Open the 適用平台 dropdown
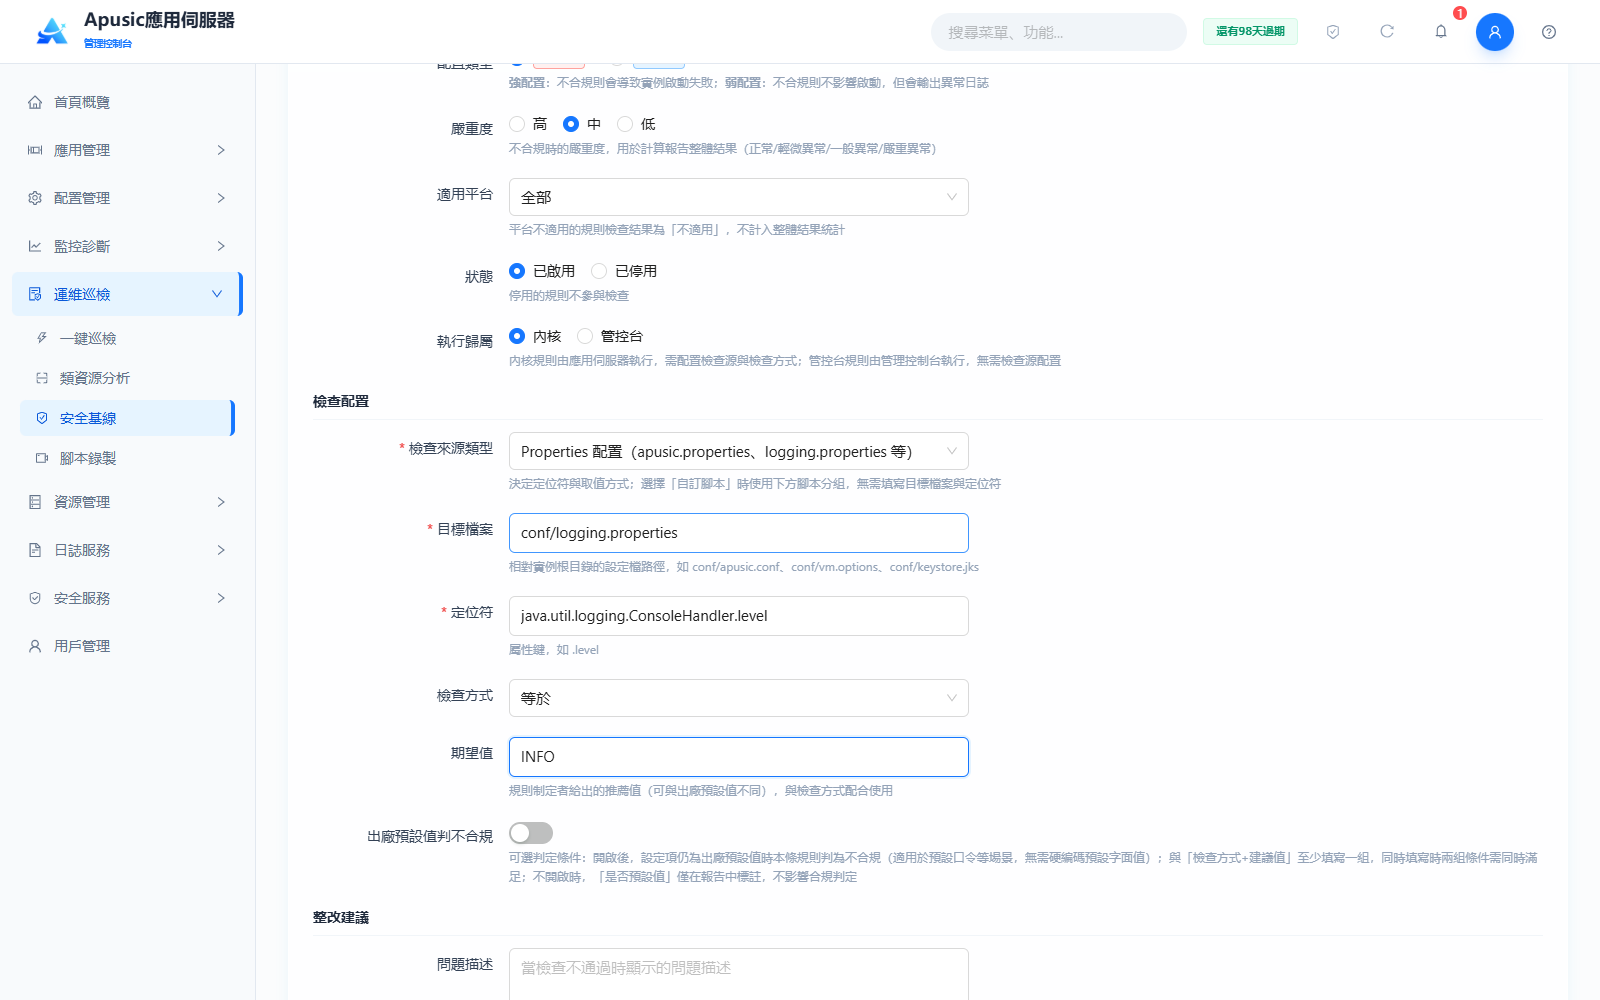 coord(739,197)
